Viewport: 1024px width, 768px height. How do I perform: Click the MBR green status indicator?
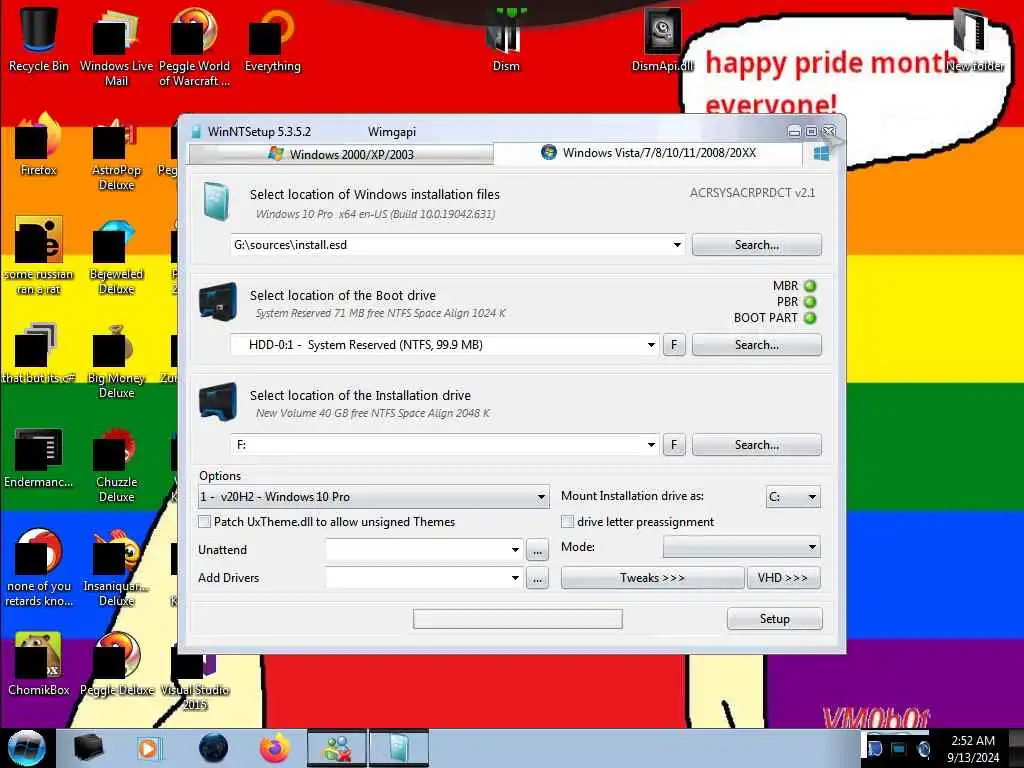click(x=810, y=286)
